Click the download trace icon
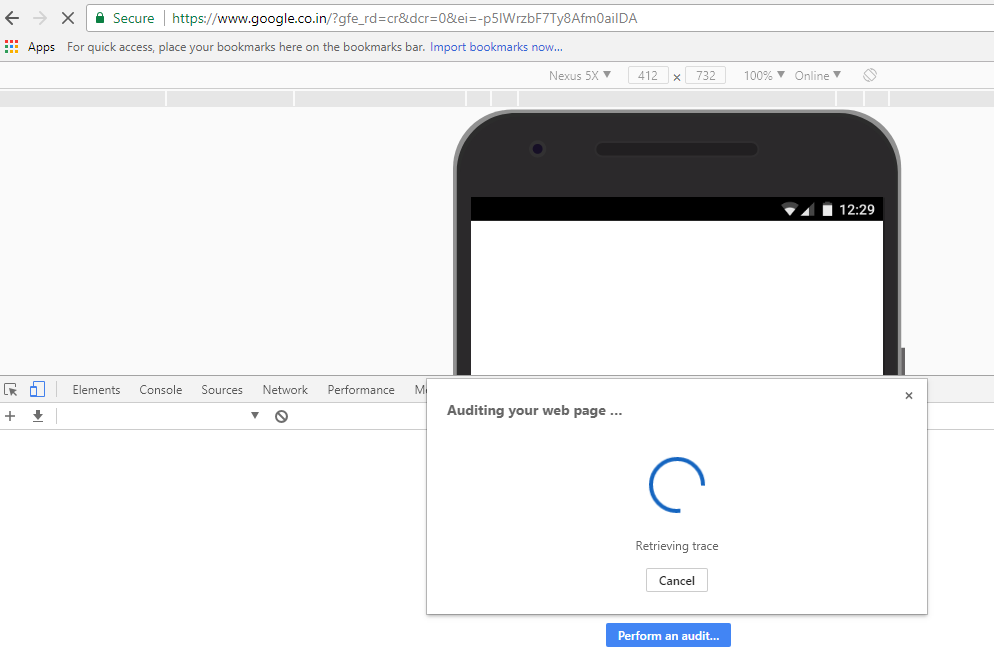 (37, 415)
